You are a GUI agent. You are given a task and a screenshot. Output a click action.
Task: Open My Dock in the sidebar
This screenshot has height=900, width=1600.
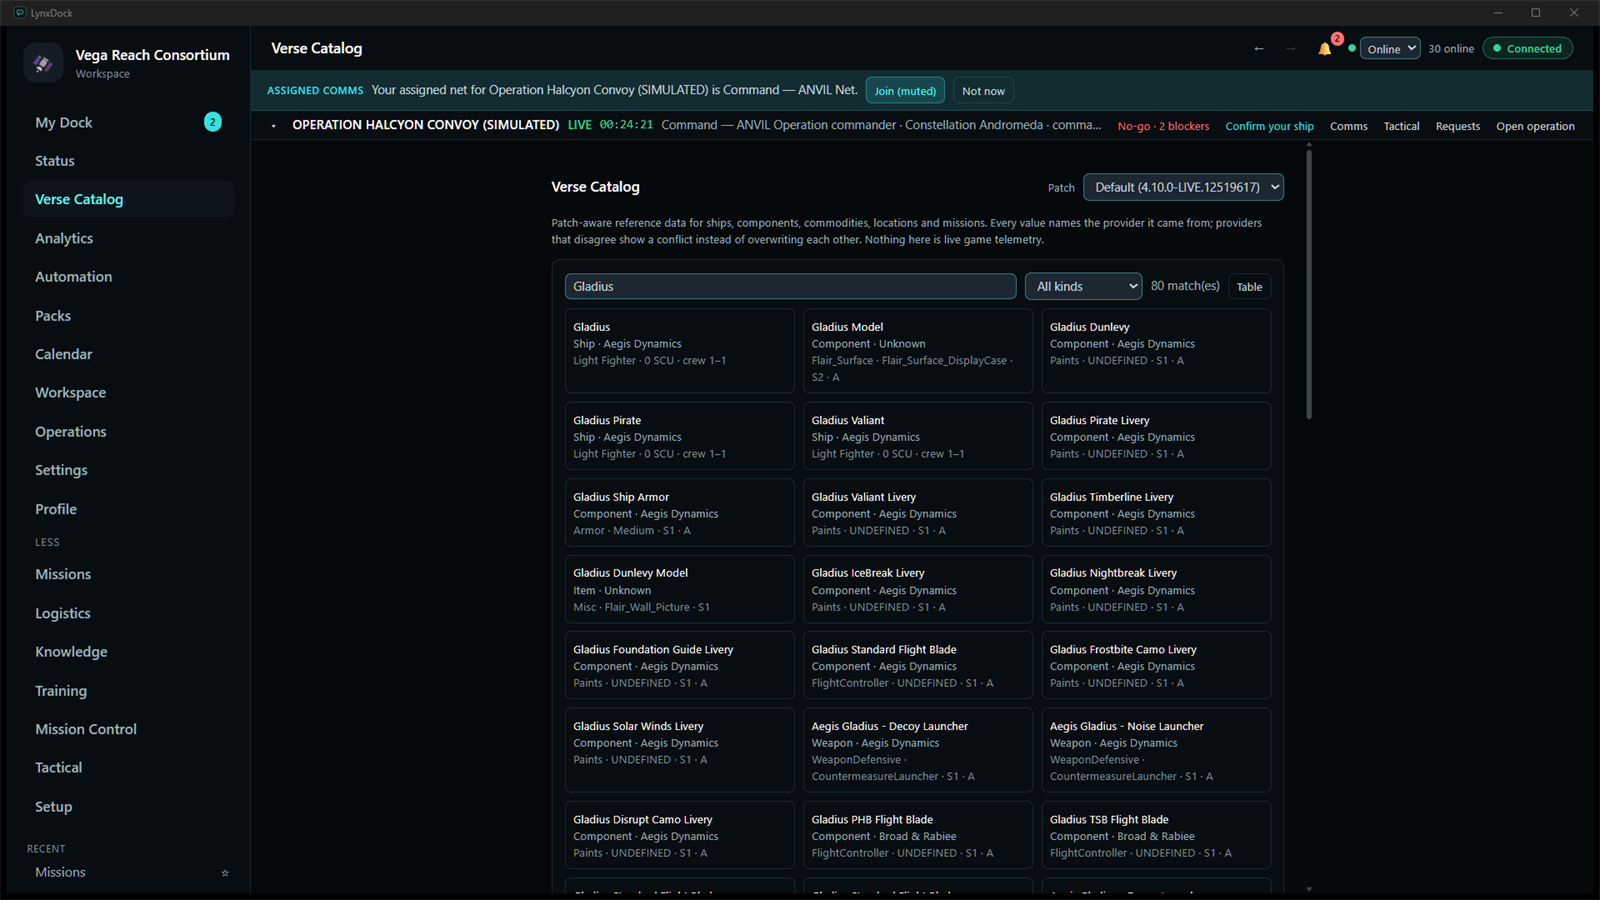click(x=128, y=122)
